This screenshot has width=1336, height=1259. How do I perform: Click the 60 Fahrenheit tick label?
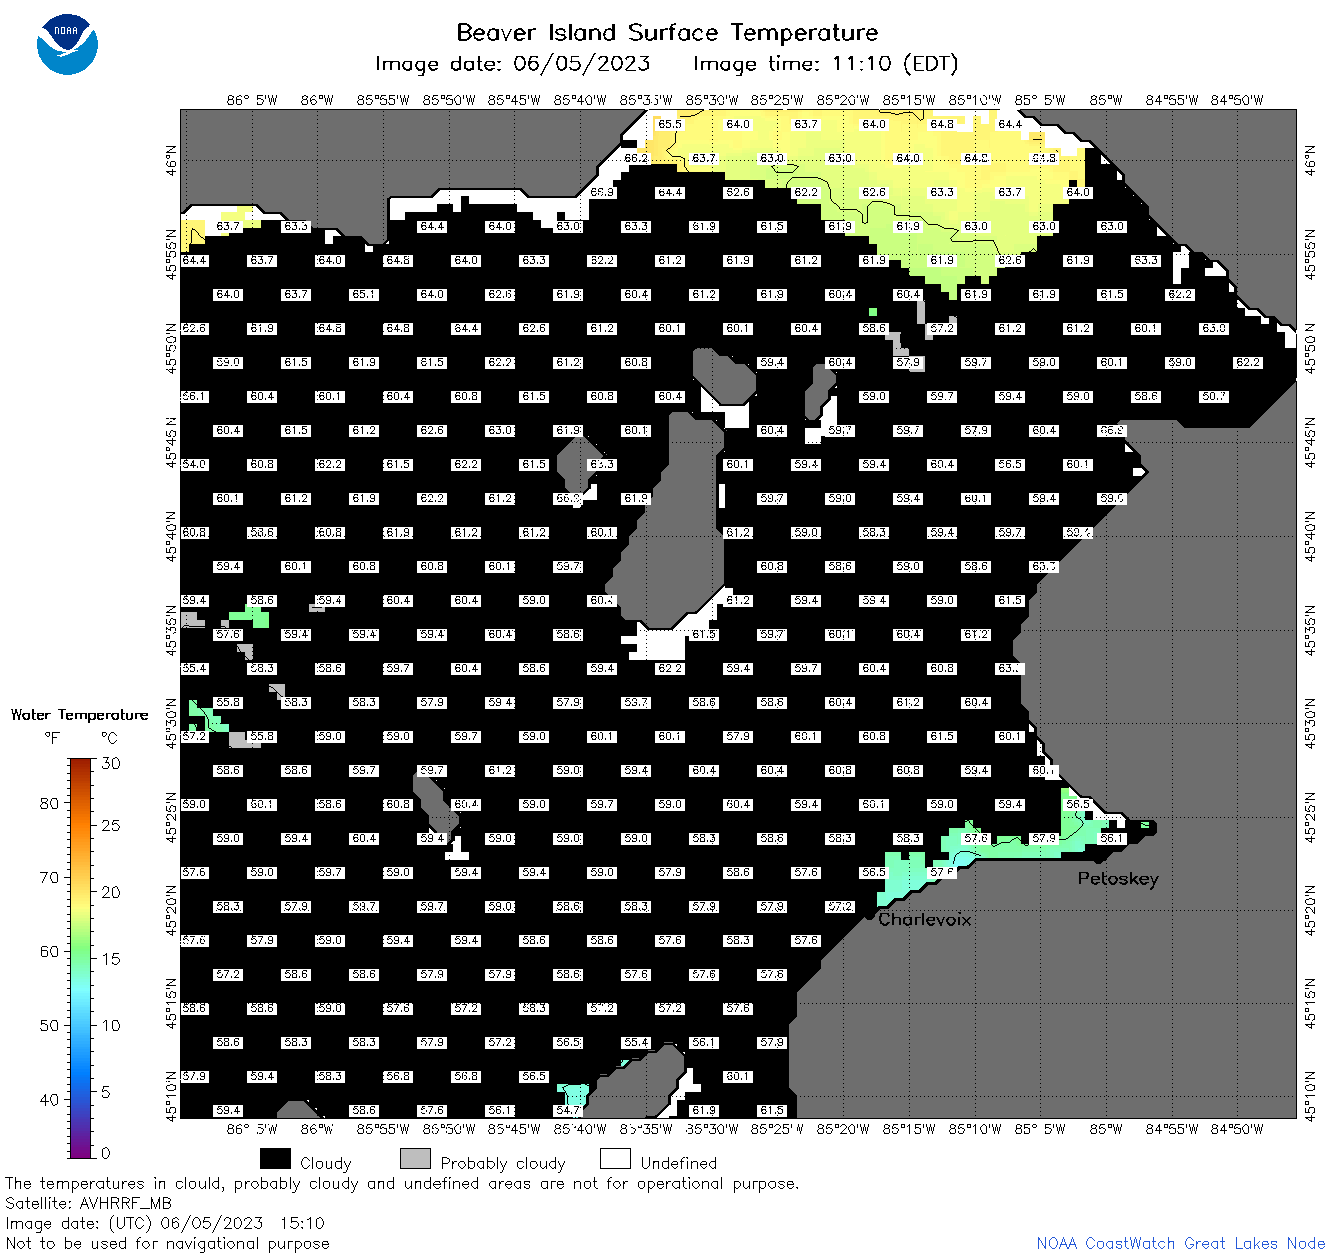49,951
